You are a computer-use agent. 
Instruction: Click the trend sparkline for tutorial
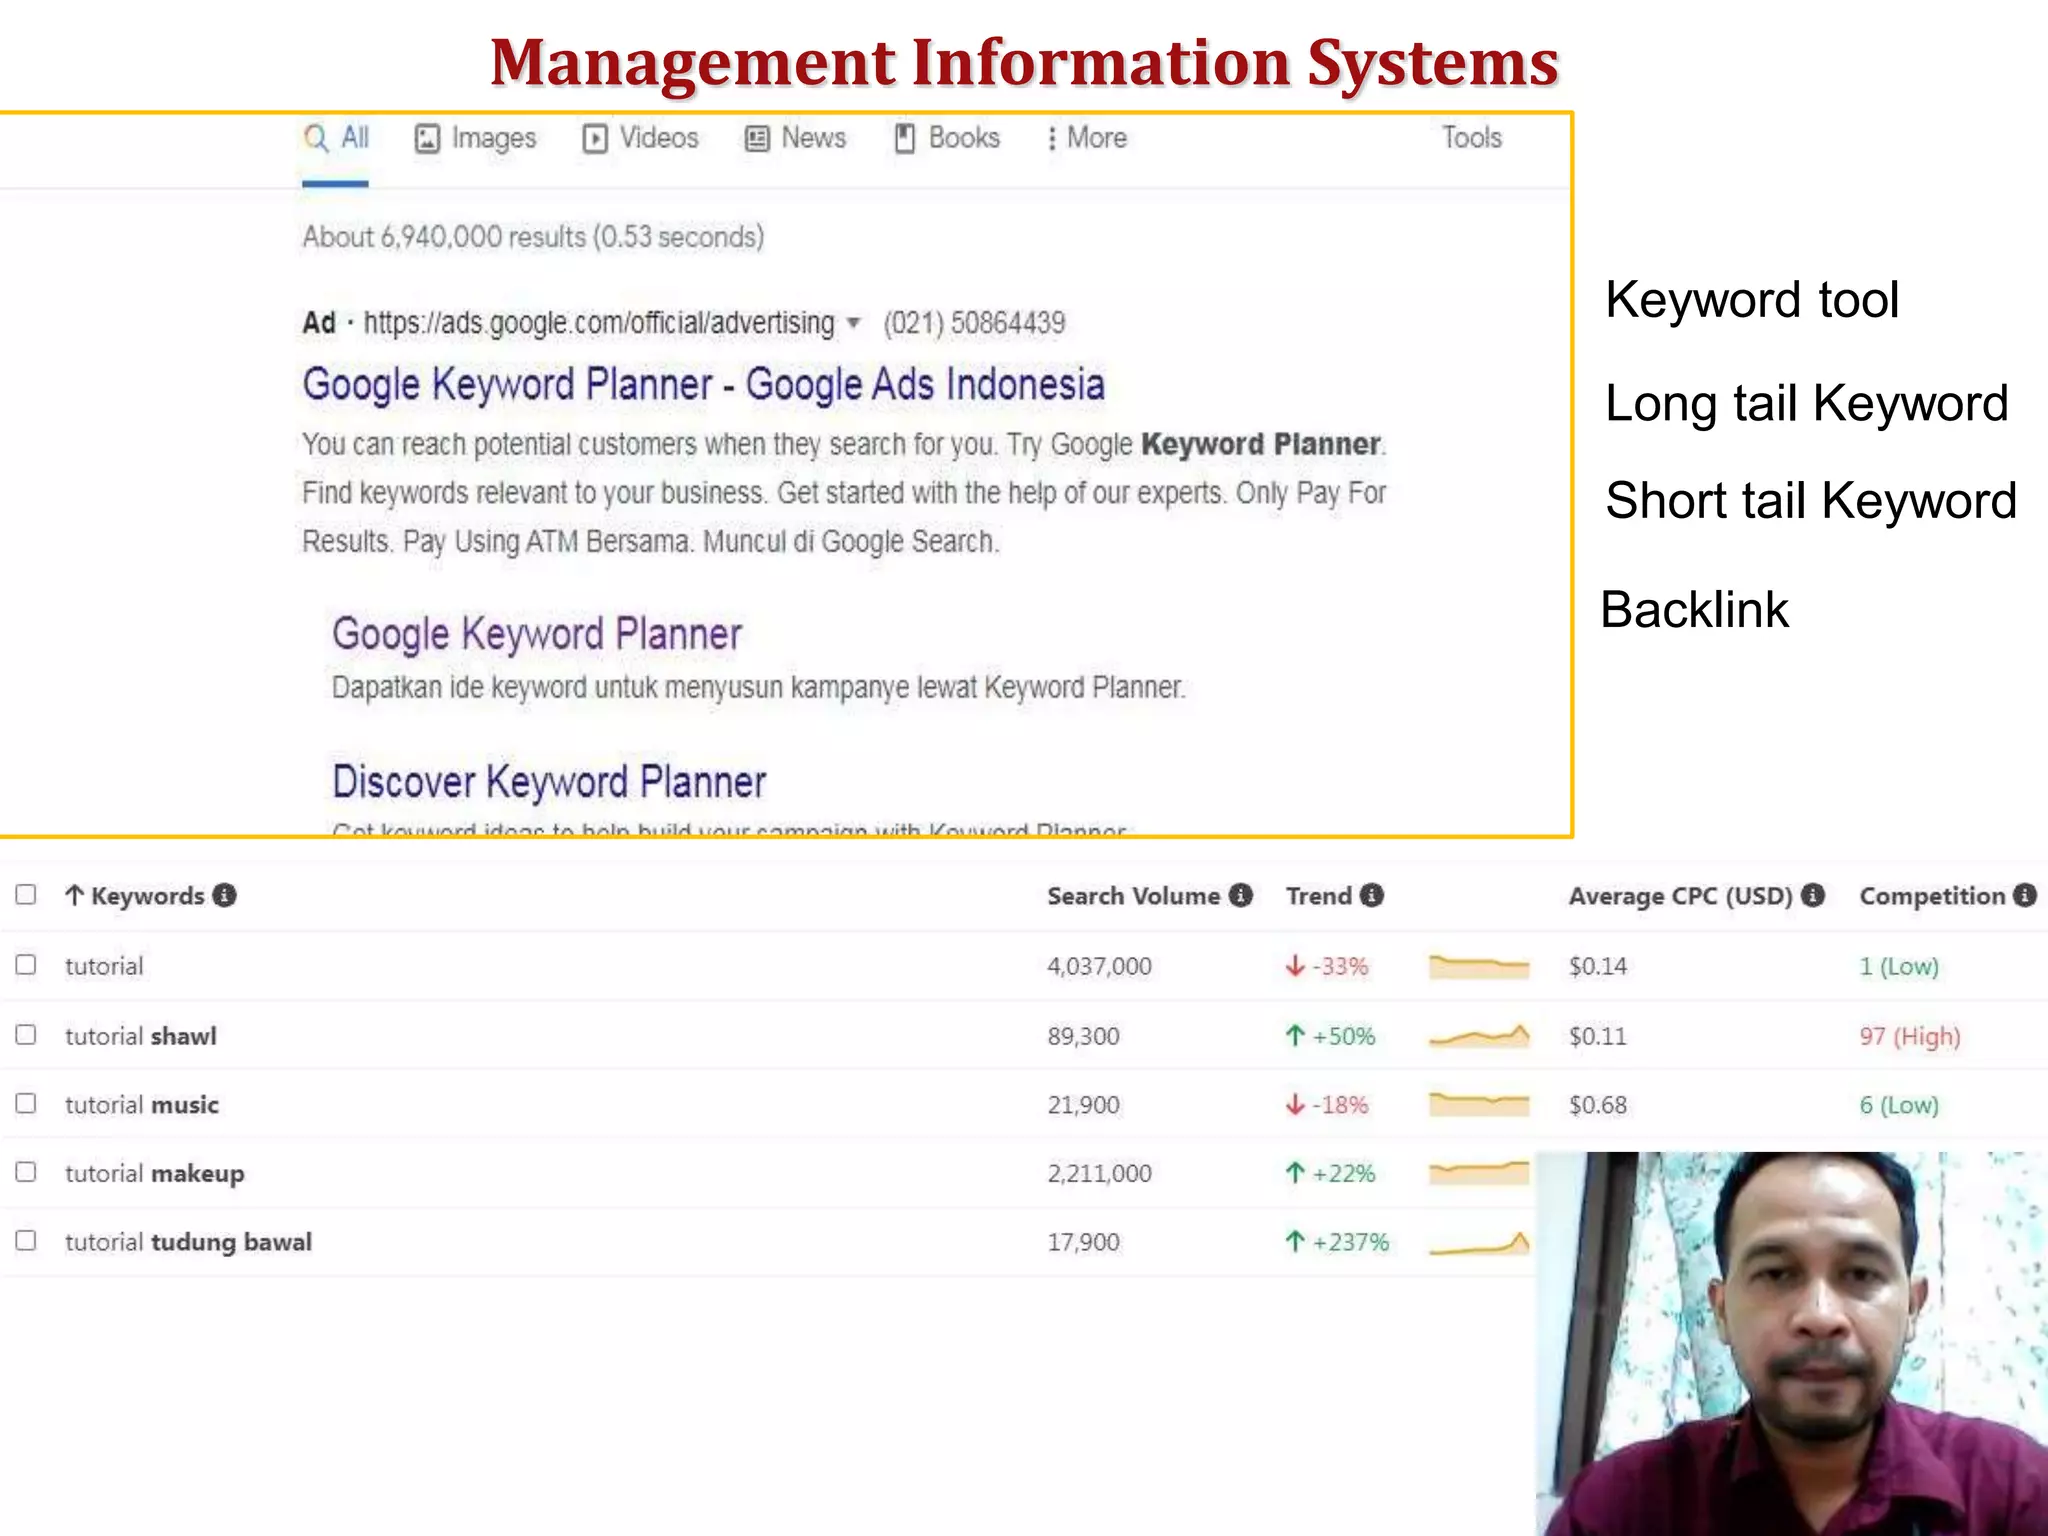1479,967
